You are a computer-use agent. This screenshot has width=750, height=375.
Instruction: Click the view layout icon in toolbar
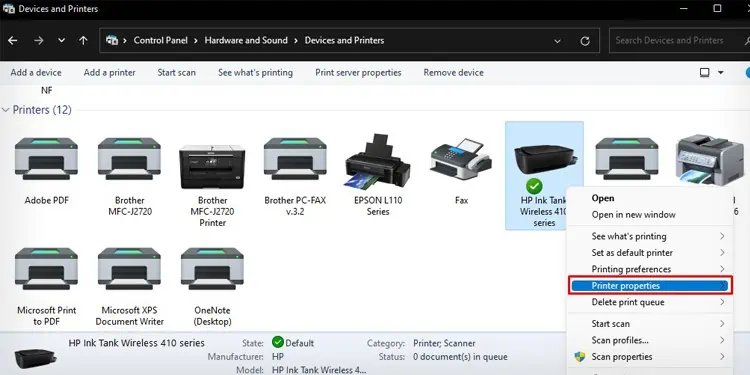(x=705, y=73)
